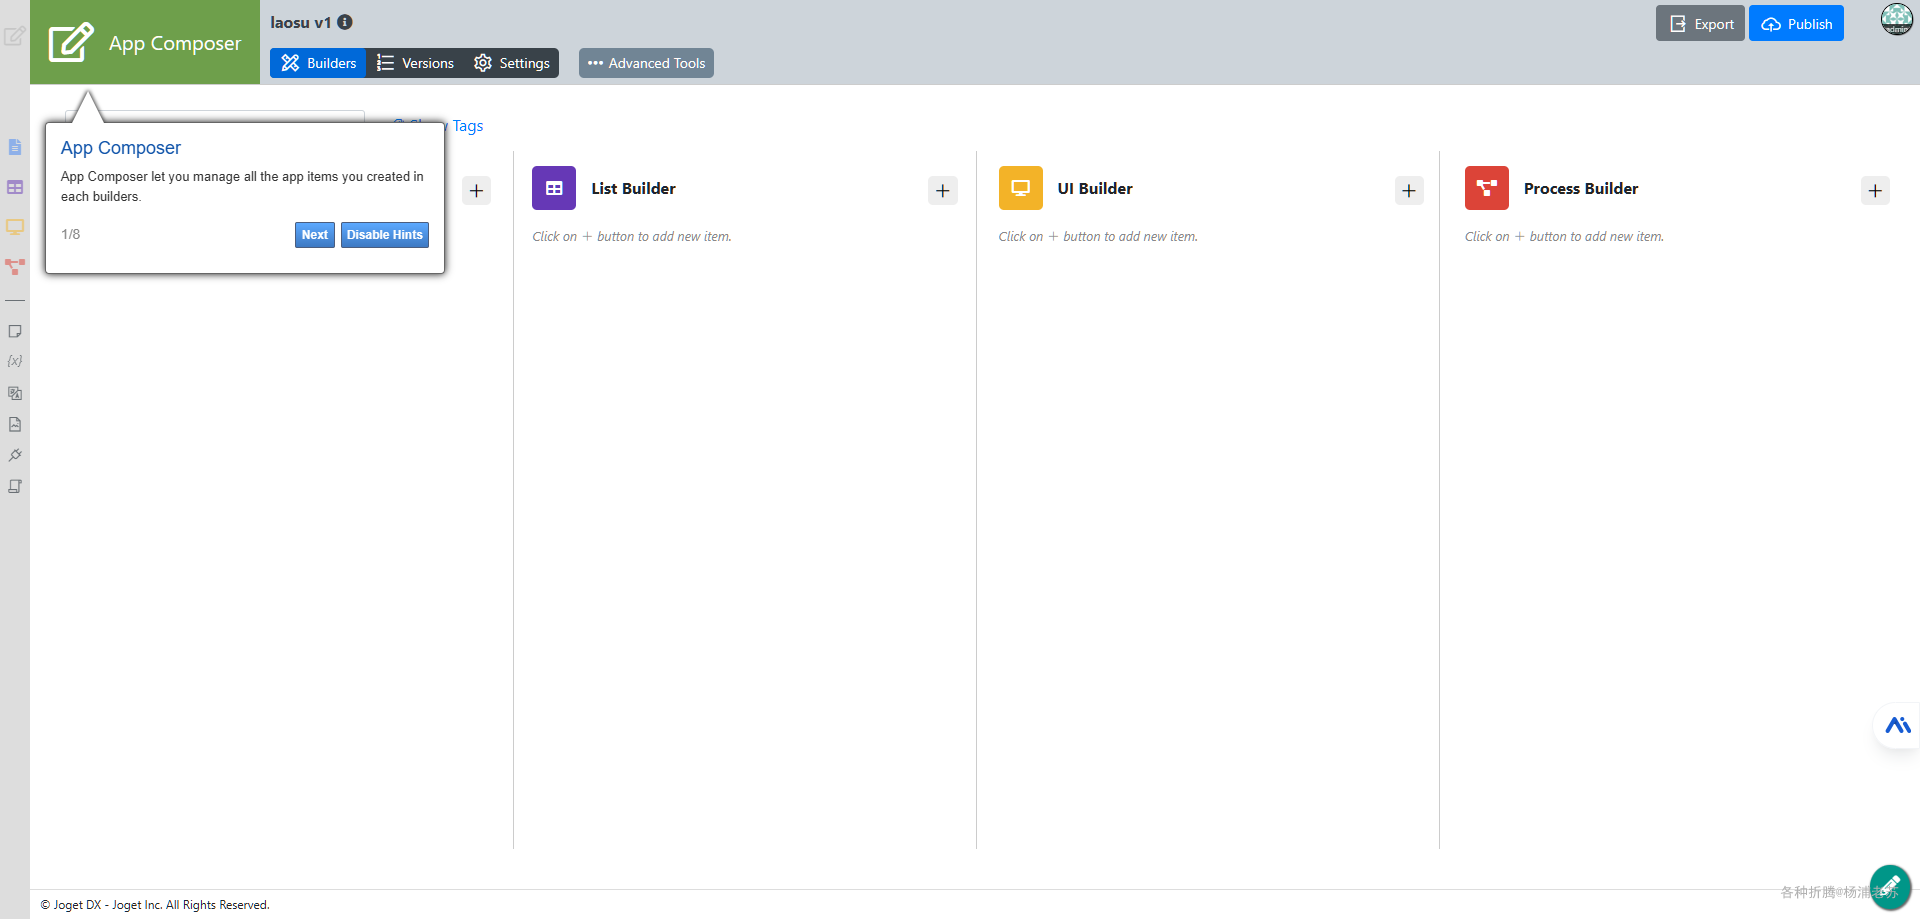1920x919 pixels.
Task: Open the {x} variables icon in sidebar
Action: (x=15, y=361)
